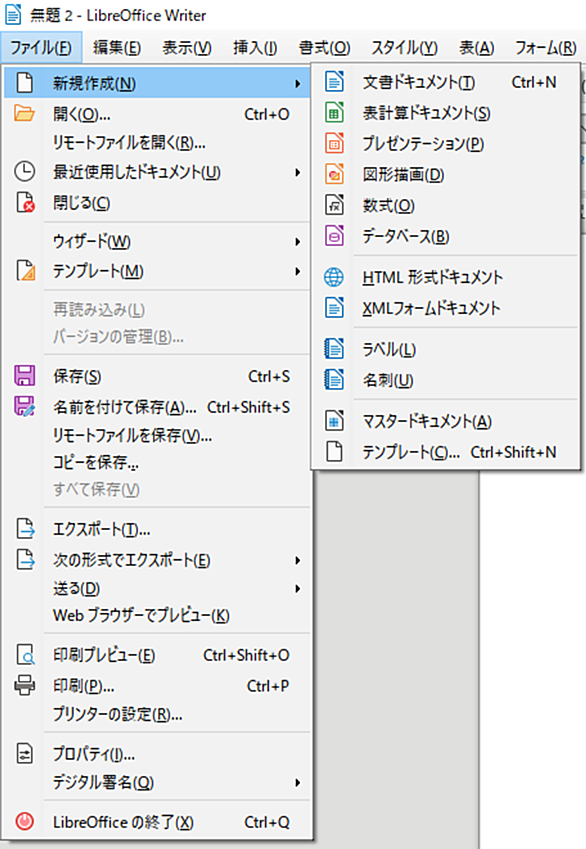This screenshot has width=586, height=849.
Task: Open the 書式(O) menu
Action: (324, 48)
